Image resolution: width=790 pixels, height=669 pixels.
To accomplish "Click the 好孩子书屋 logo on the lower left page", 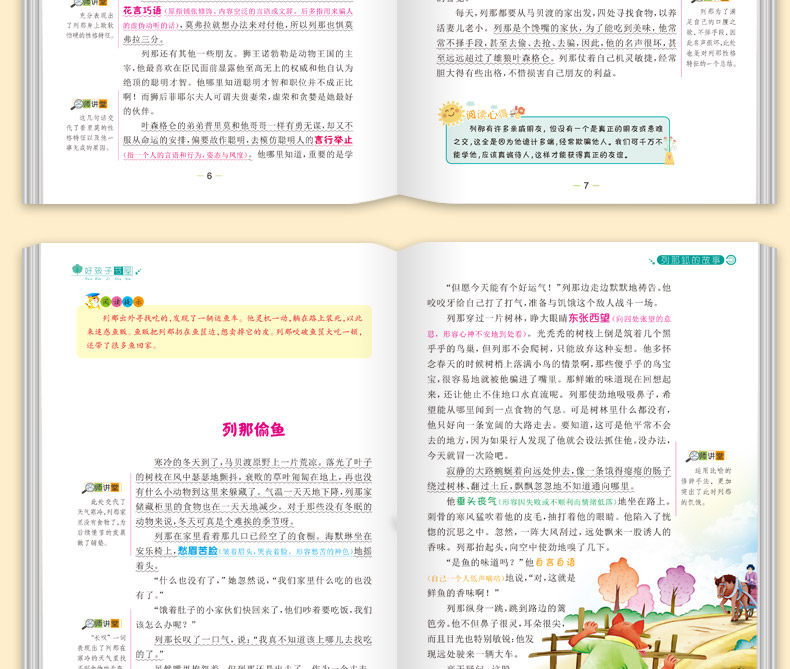I will coord(106,271).
